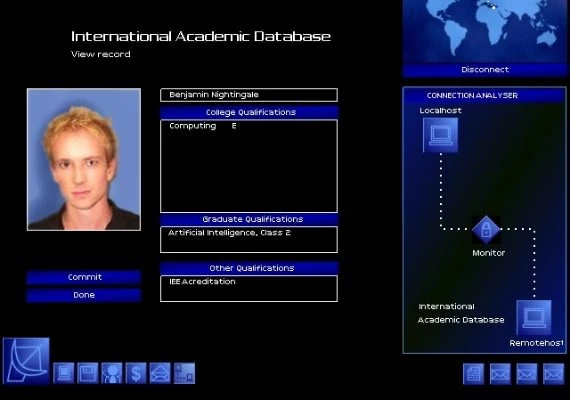The height and width of the screenshot is (400, 570).
Task: Open the agent status person icon
Action: 112,373
